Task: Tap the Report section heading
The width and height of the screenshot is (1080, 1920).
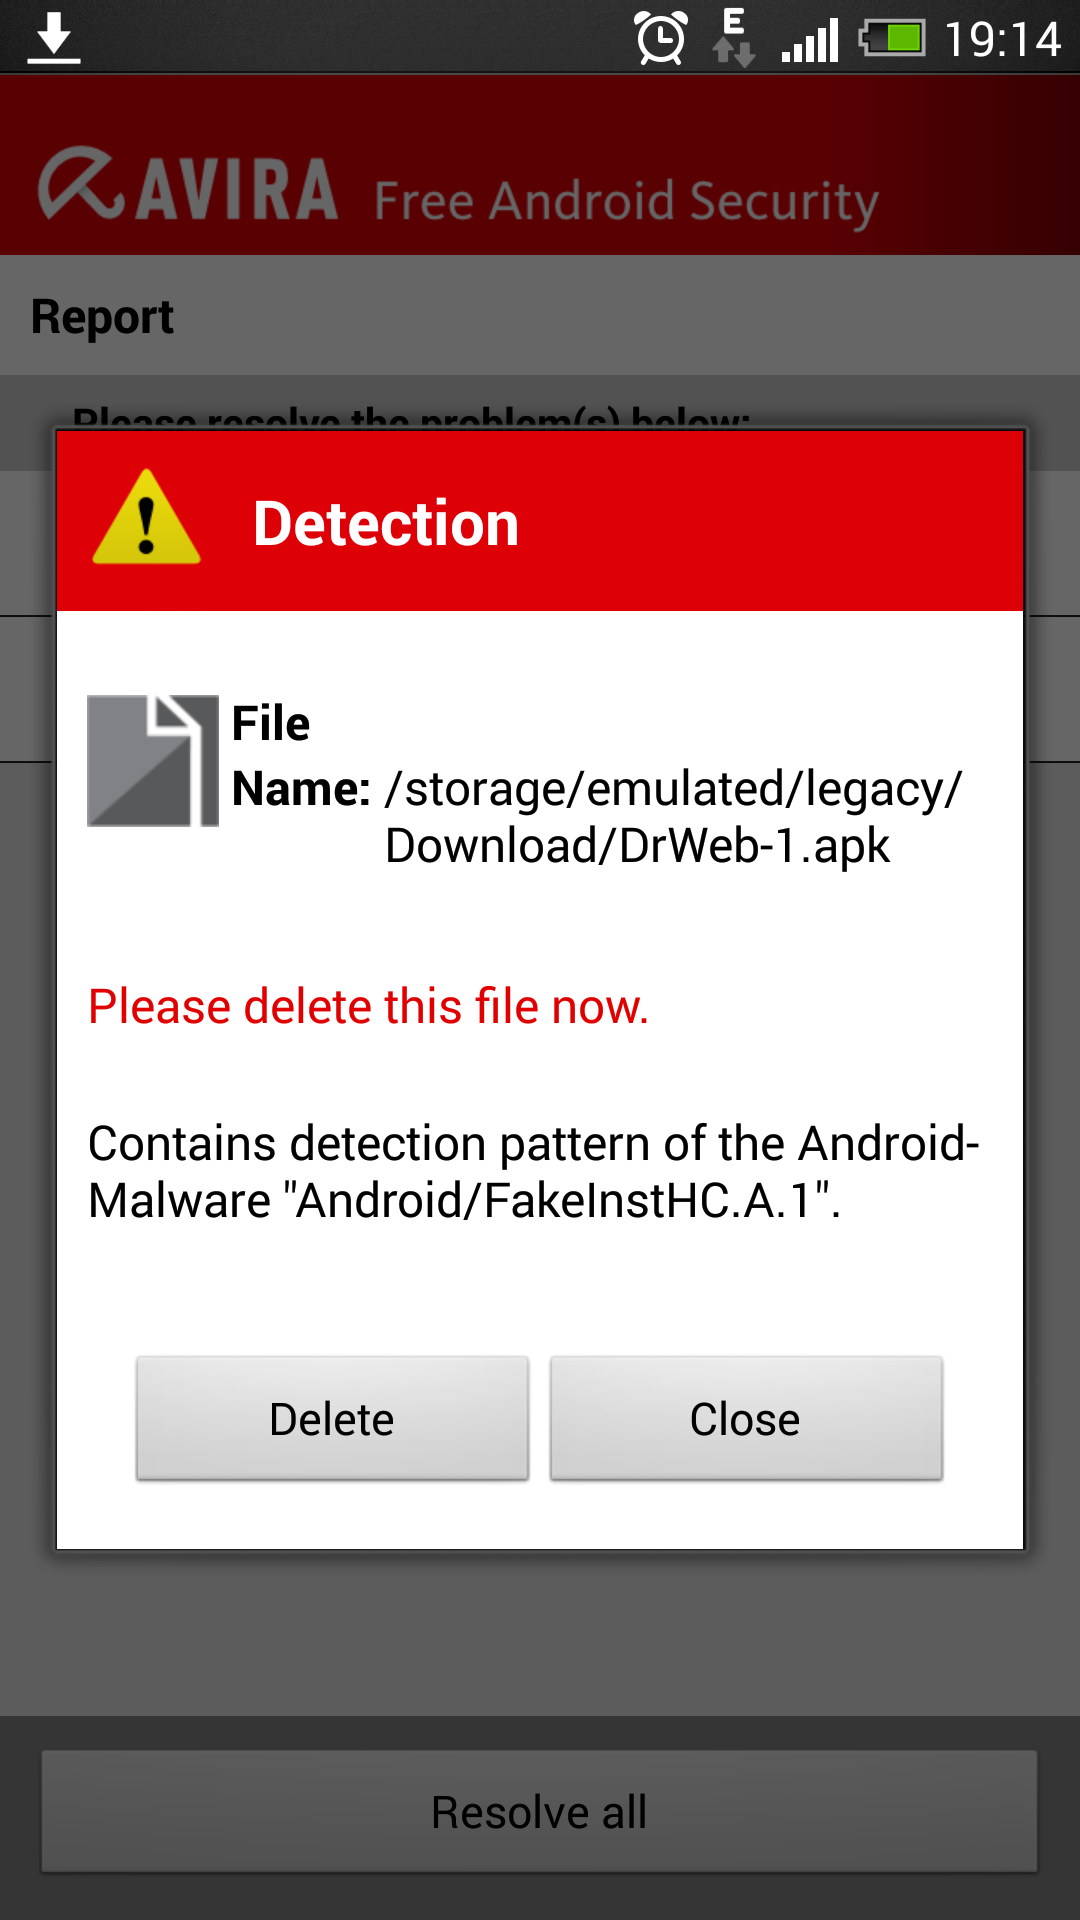Action: [x=103, y=317]
